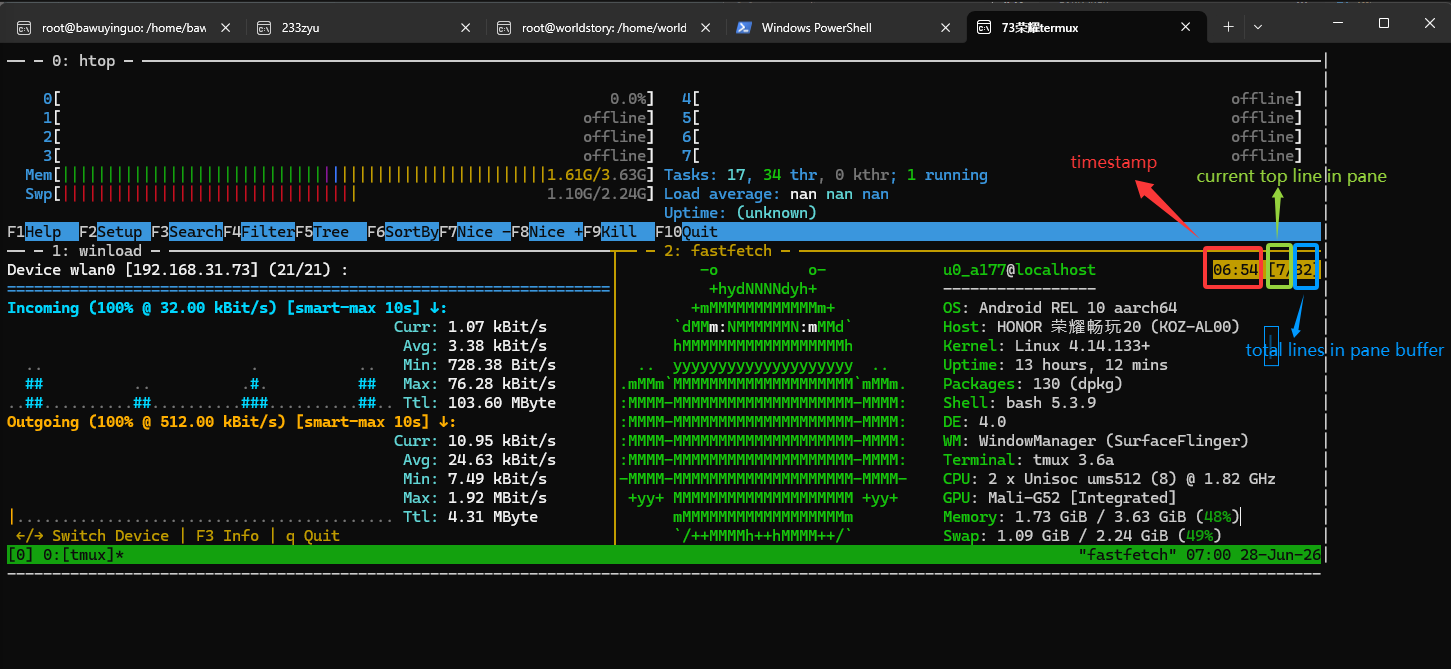Image resolution: width=1451 pixels, height=669 pixels.
Task: Click F7 Nice - in htop
Action: pos(475,232)
